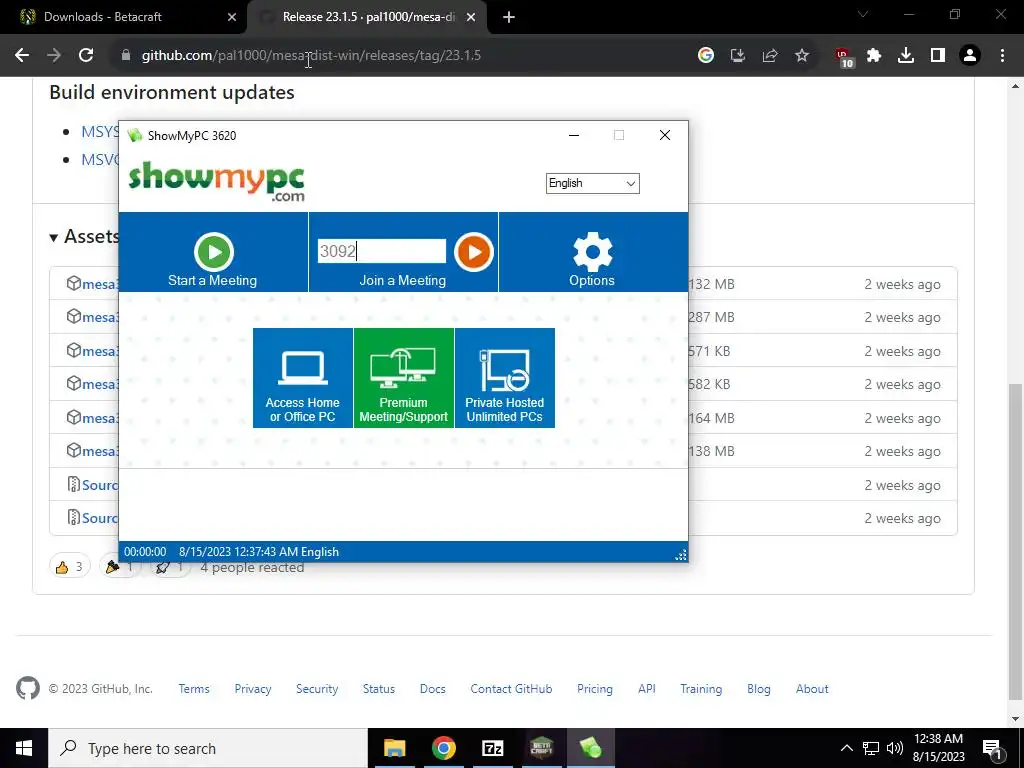Open the Training footer link

(x=701, y=689)
